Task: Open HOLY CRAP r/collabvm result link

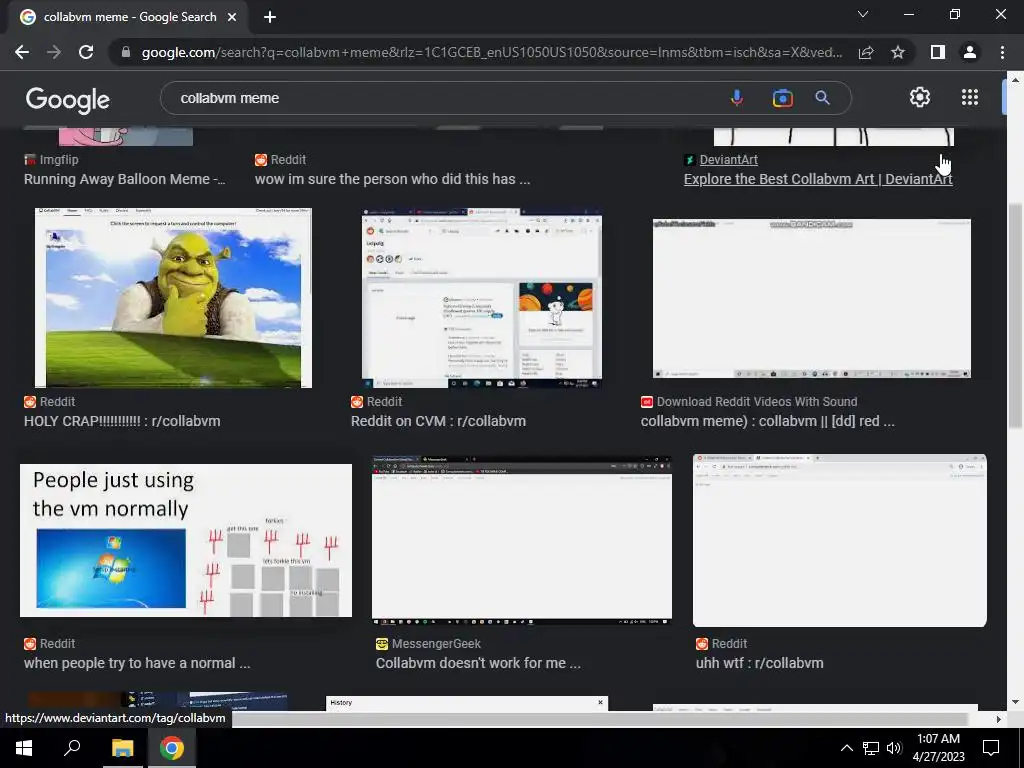Action: [122, 421]
